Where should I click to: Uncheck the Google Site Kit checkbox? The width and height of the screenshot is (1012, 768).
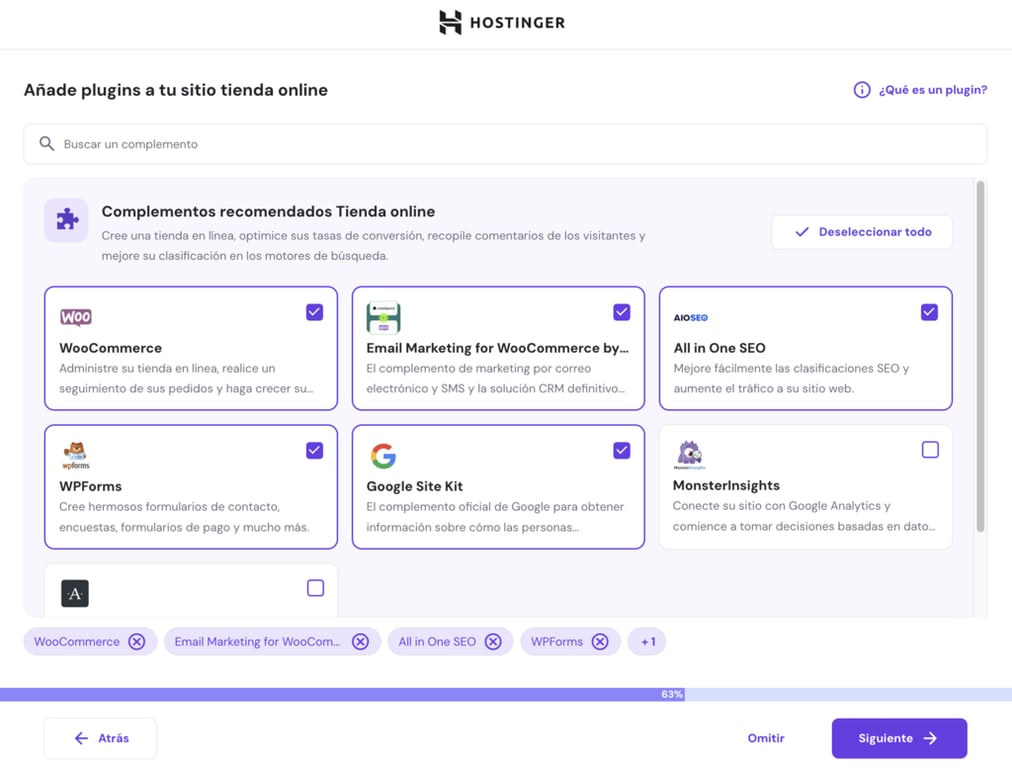pos(622,450)
